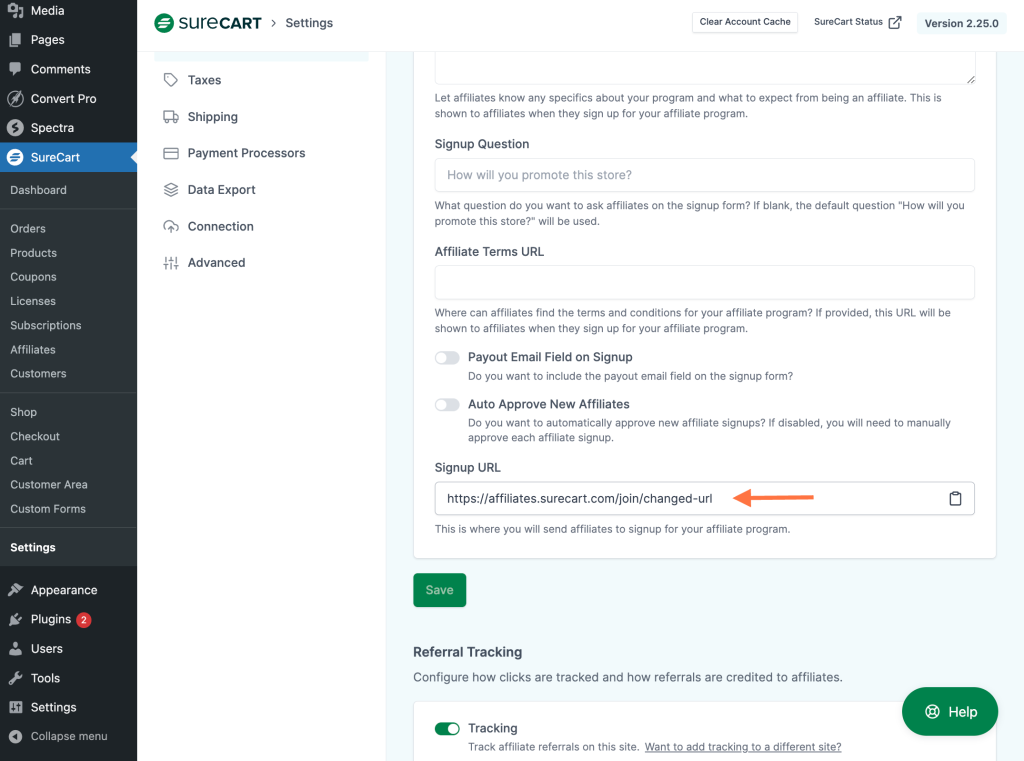
Task: Click the Connection cloud upload icon
Action: [171, 227]
